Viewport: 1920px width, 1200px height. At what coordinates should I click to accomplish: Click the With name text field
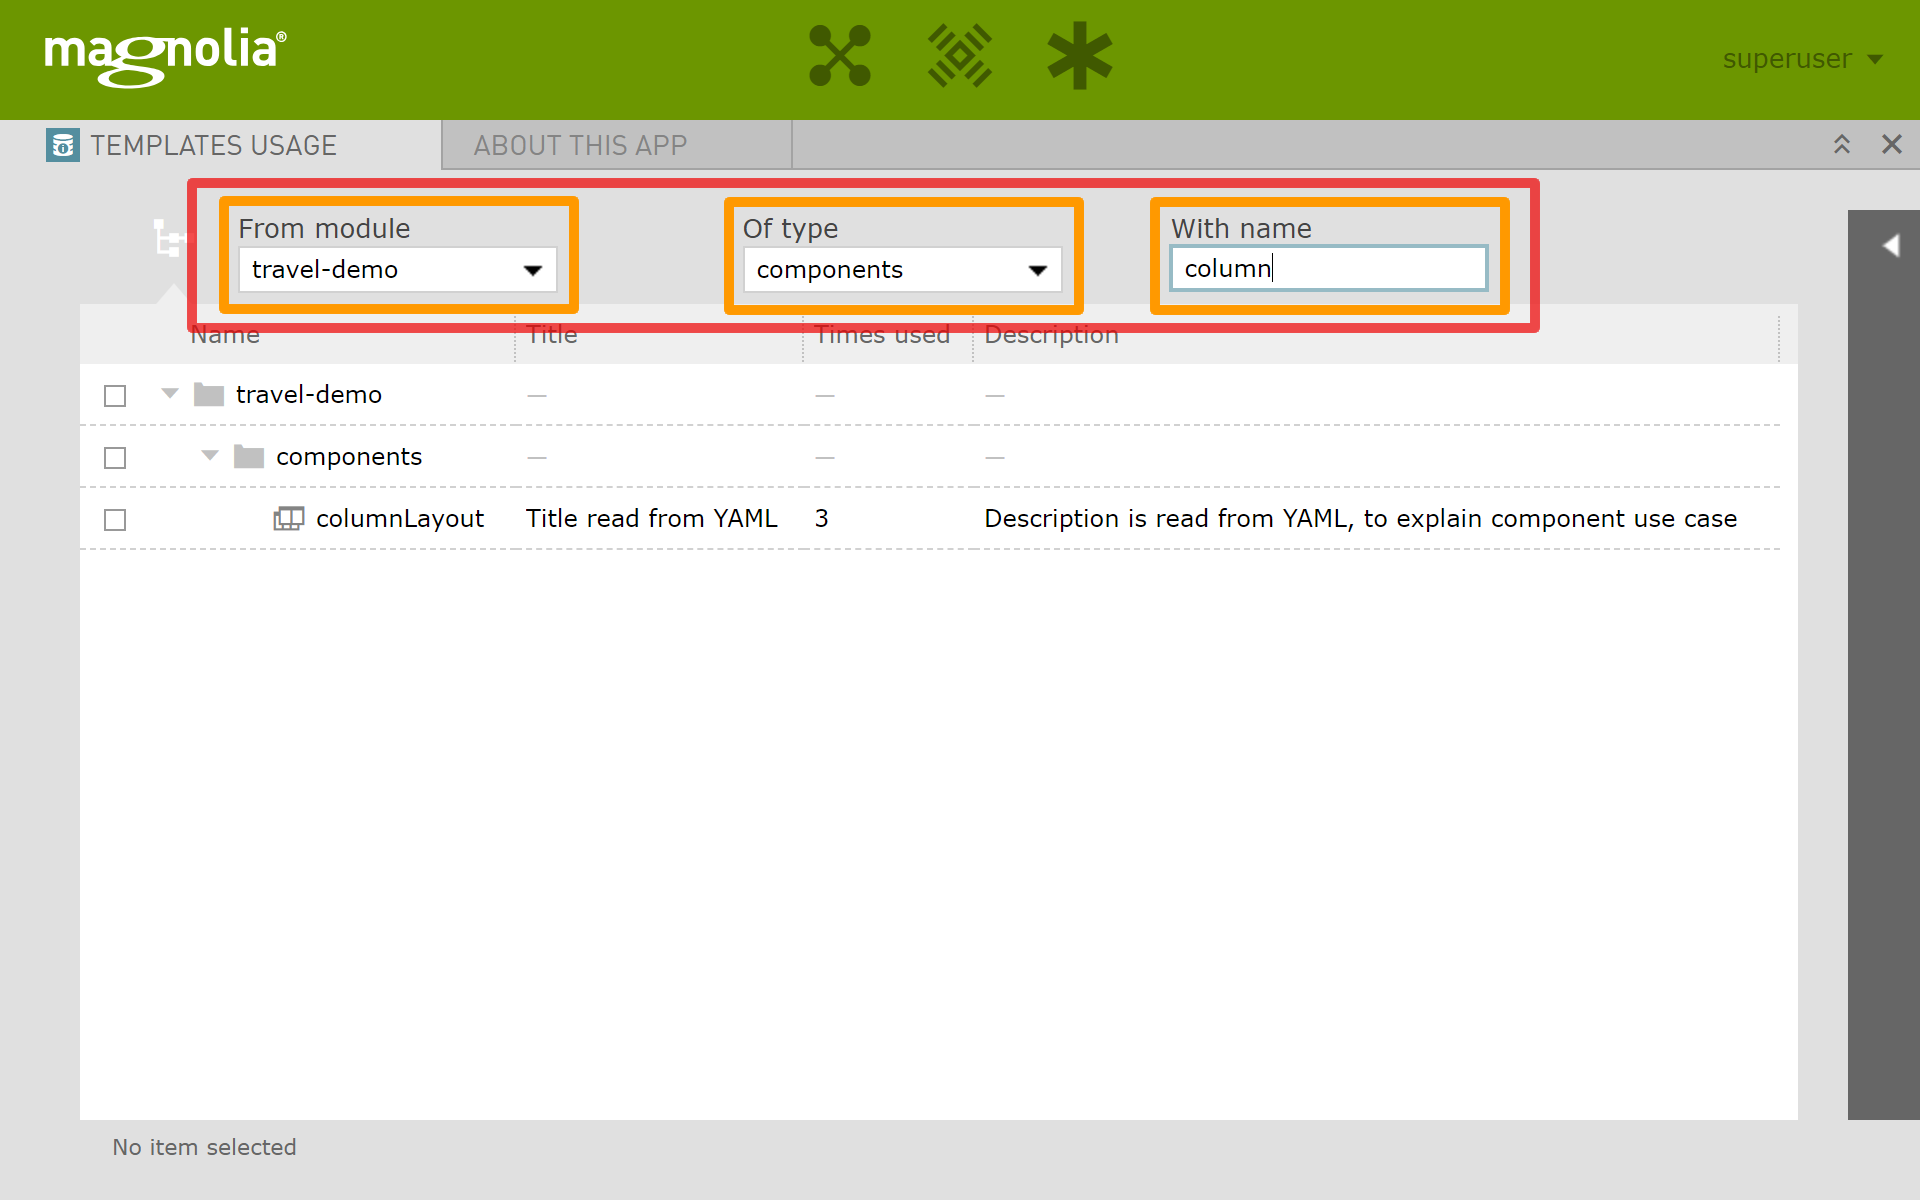1328,269
